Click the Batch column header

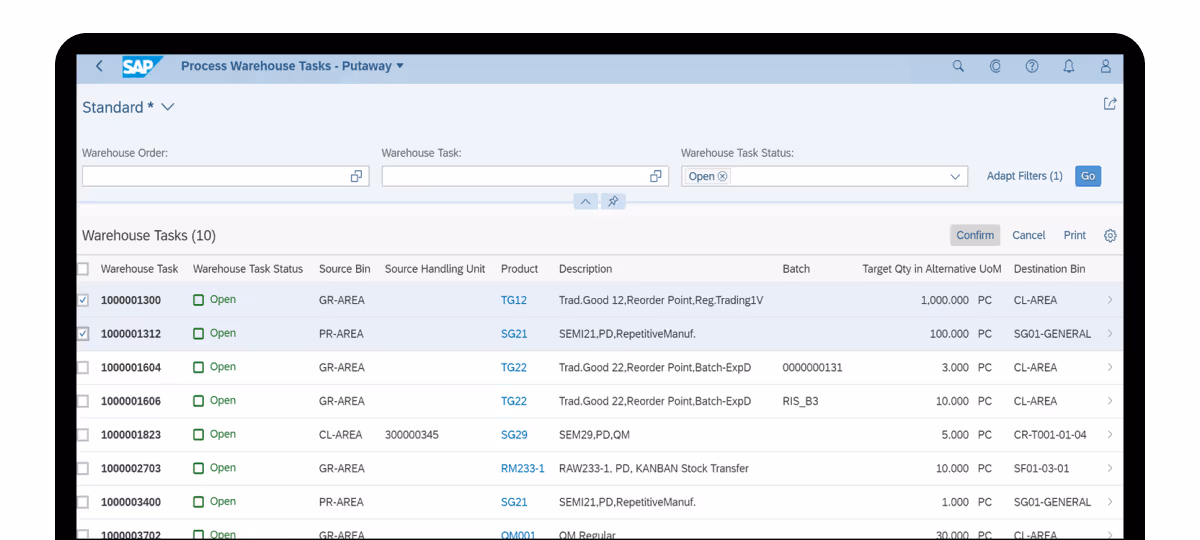796,269
